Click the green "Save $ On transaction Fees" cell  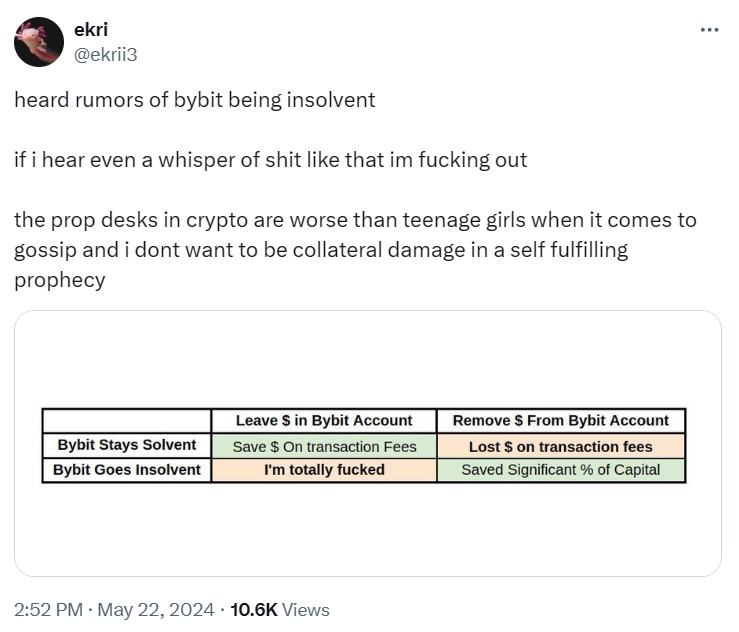[x=323, y=446]
